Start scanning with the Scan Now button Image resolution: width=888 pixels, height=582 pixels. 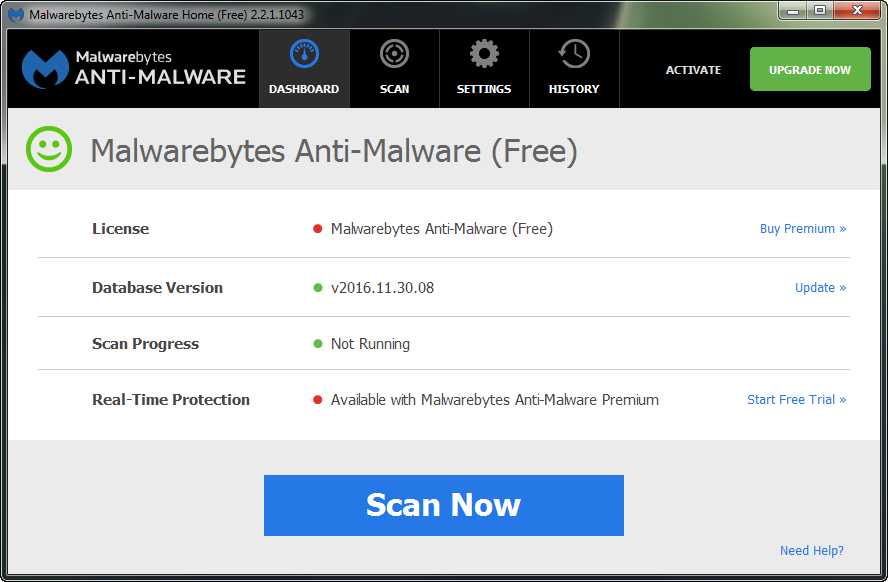[x=443, y=505]
